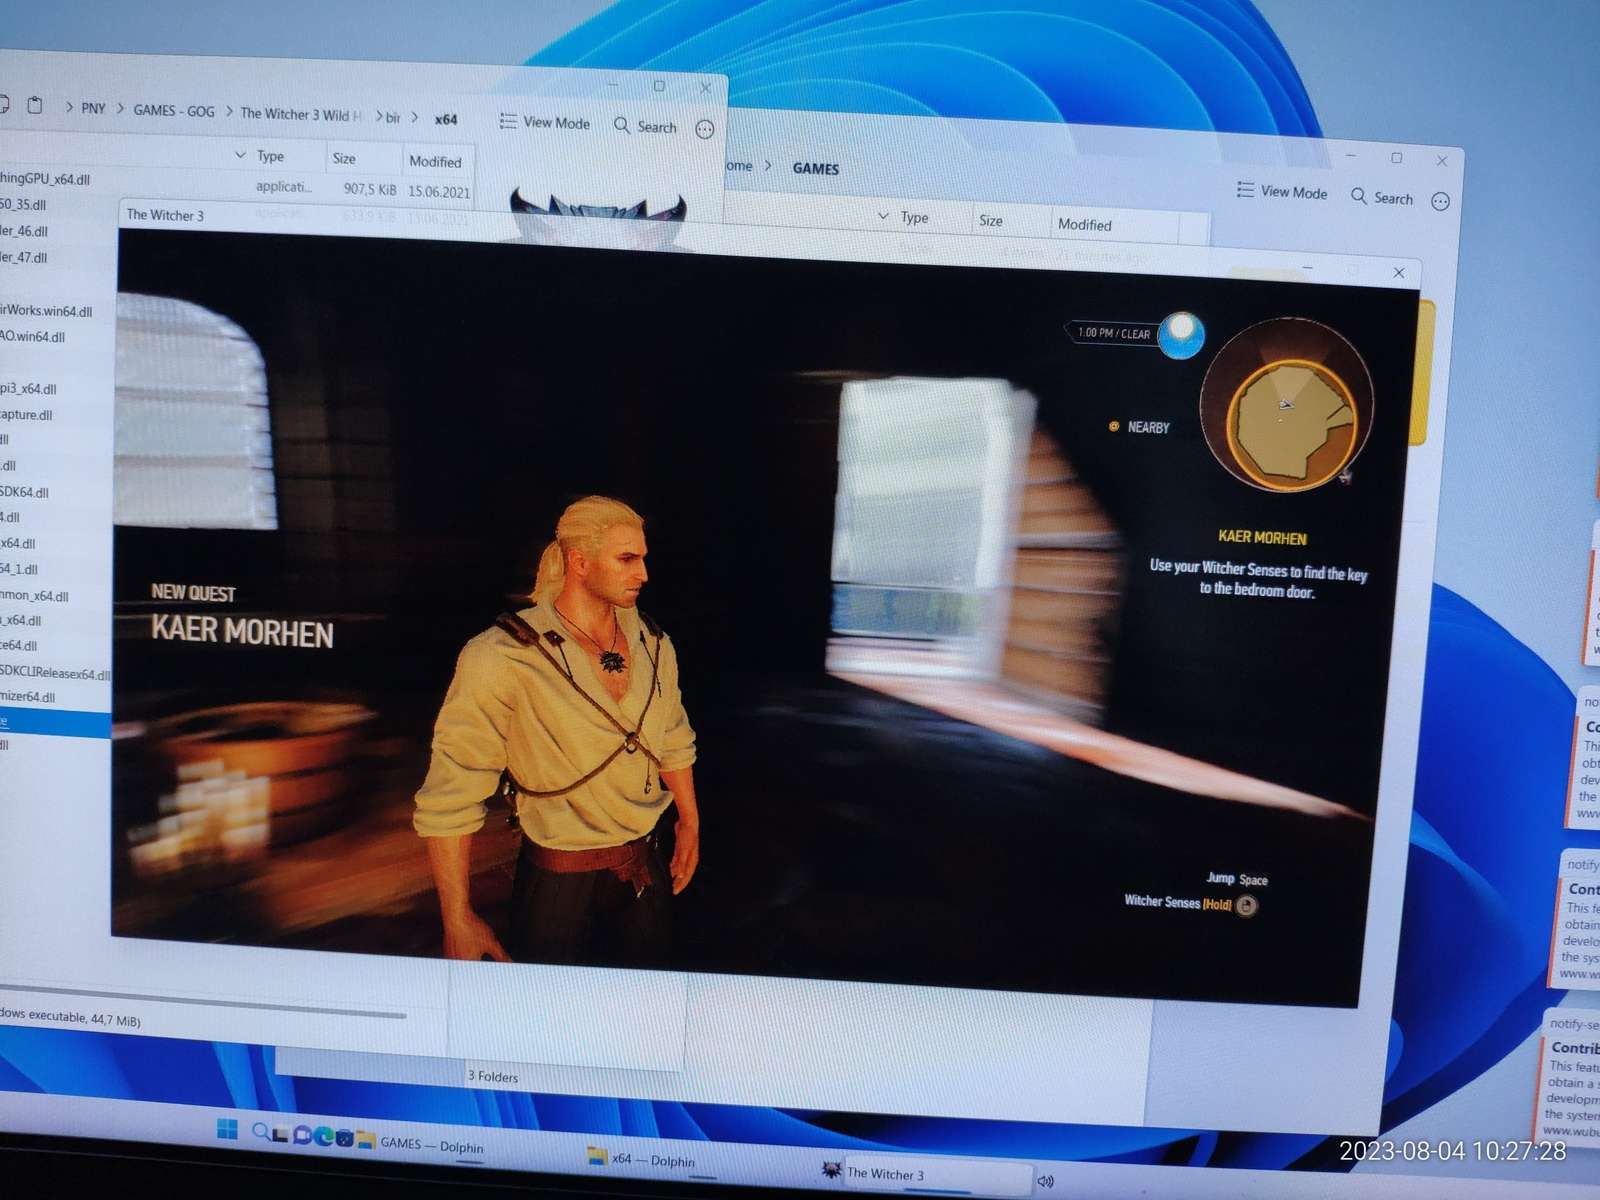Open View Mode in GAMES Dolphin window

(x=1282, y=191)
